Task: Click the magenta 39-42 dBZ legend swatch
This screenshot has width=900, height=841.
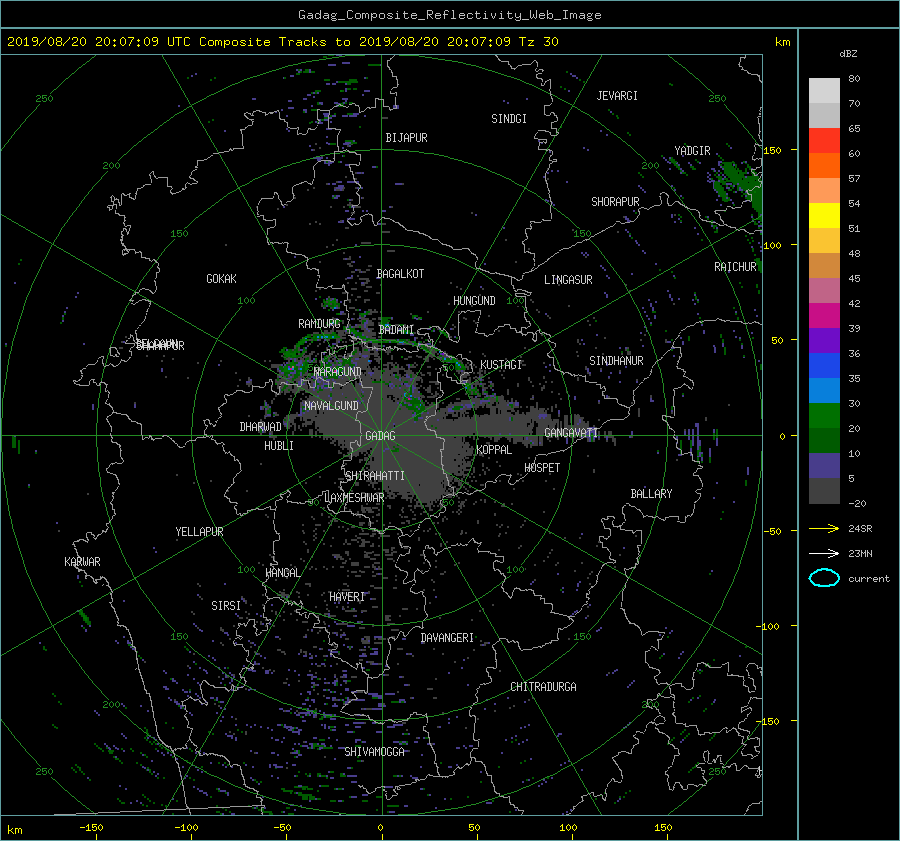Action: pyautogui.click(x=824, y=315)
